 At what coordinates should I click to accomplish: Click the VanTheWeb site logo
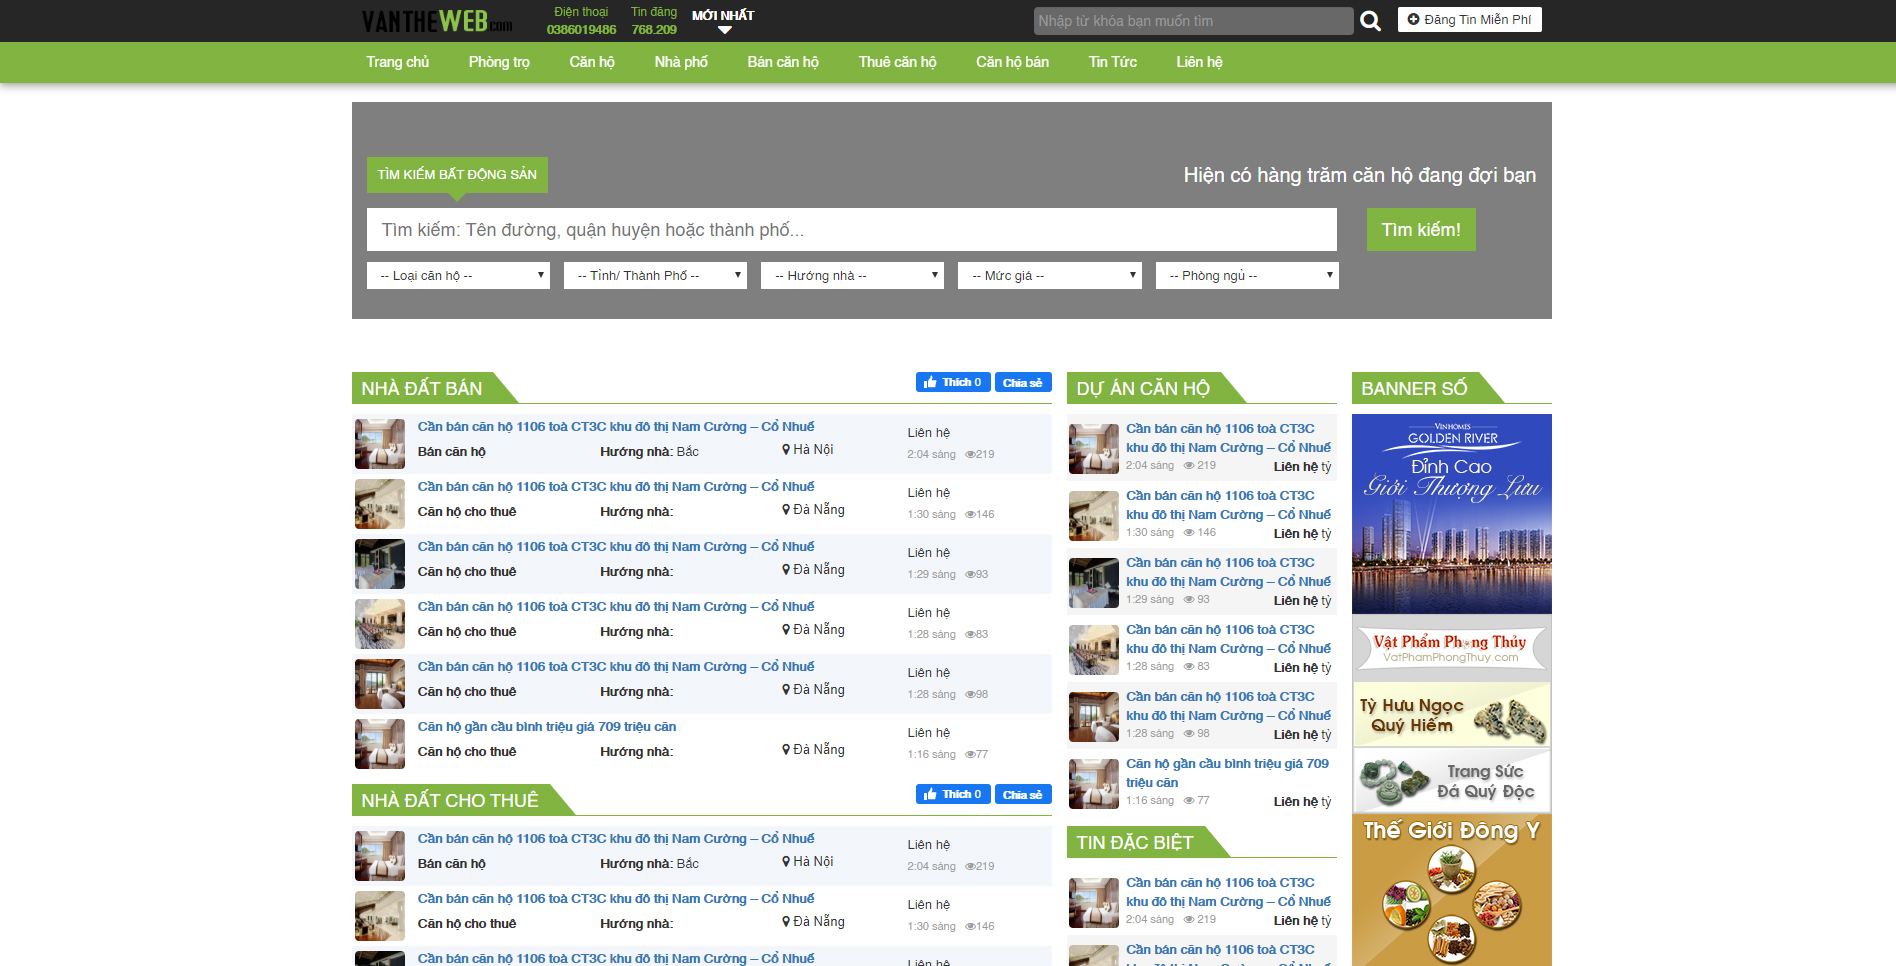click(437, 21)
